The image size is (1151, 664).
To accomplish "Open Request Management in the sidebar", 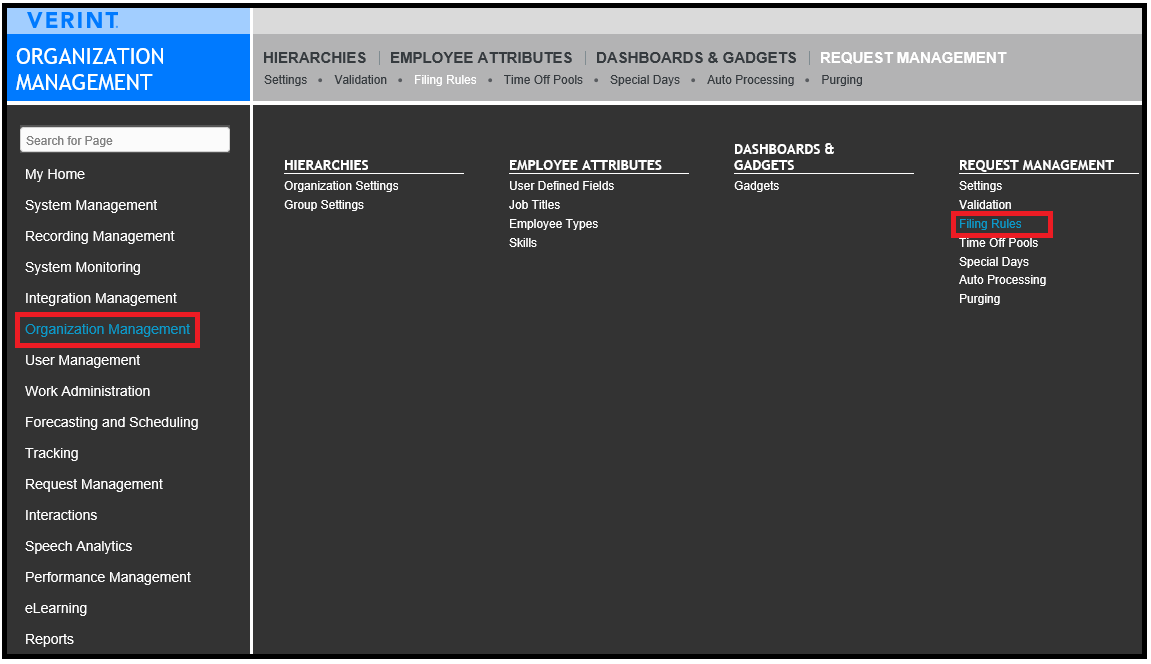I will tap(94, 484).
